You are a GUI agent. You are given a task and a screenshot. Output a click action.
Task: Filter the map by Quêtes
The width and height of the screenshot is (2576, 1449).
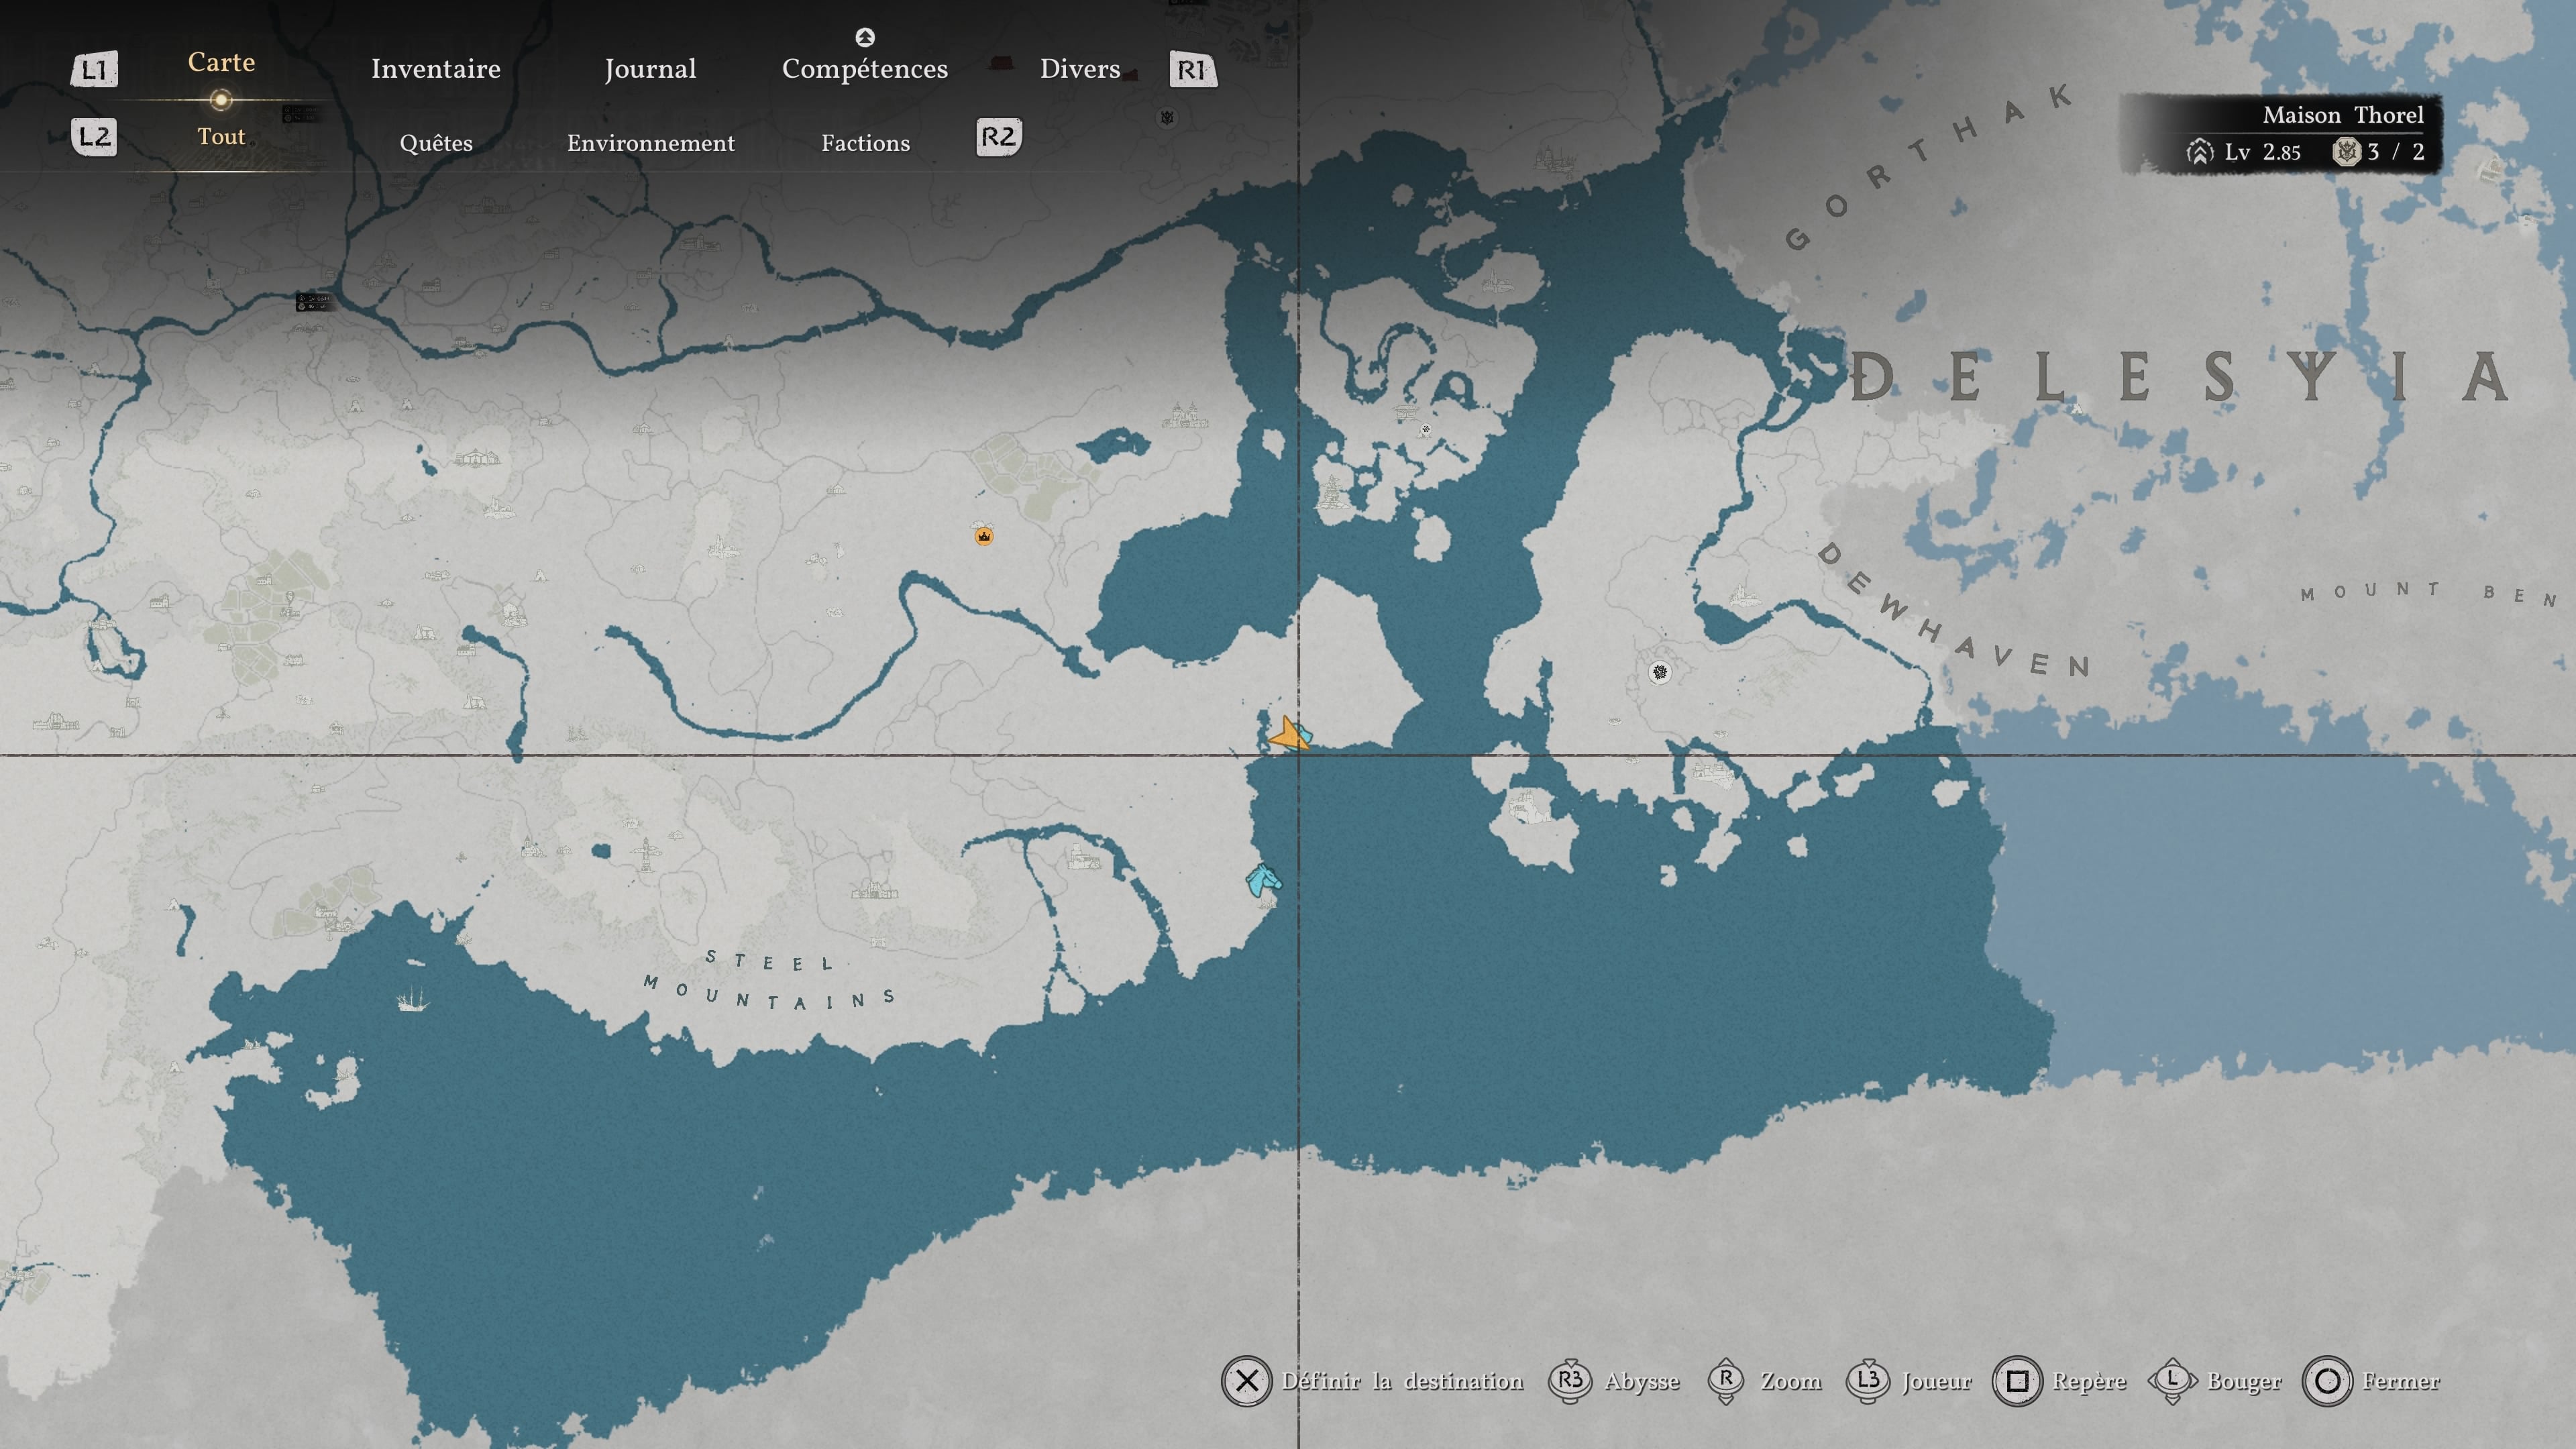pos(436,143)
